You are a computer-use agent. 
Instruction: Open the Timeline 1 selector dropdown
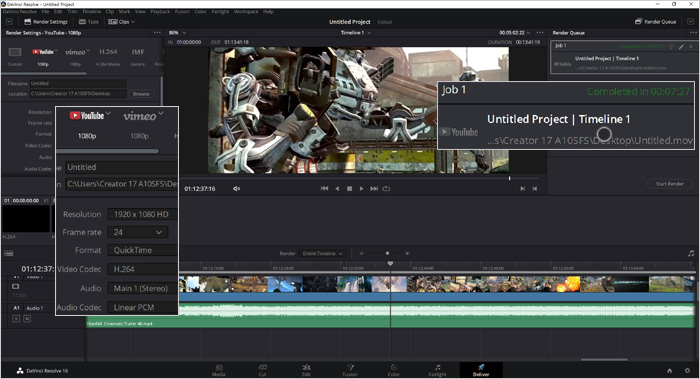pyautogui.click(x=356, y=33)
